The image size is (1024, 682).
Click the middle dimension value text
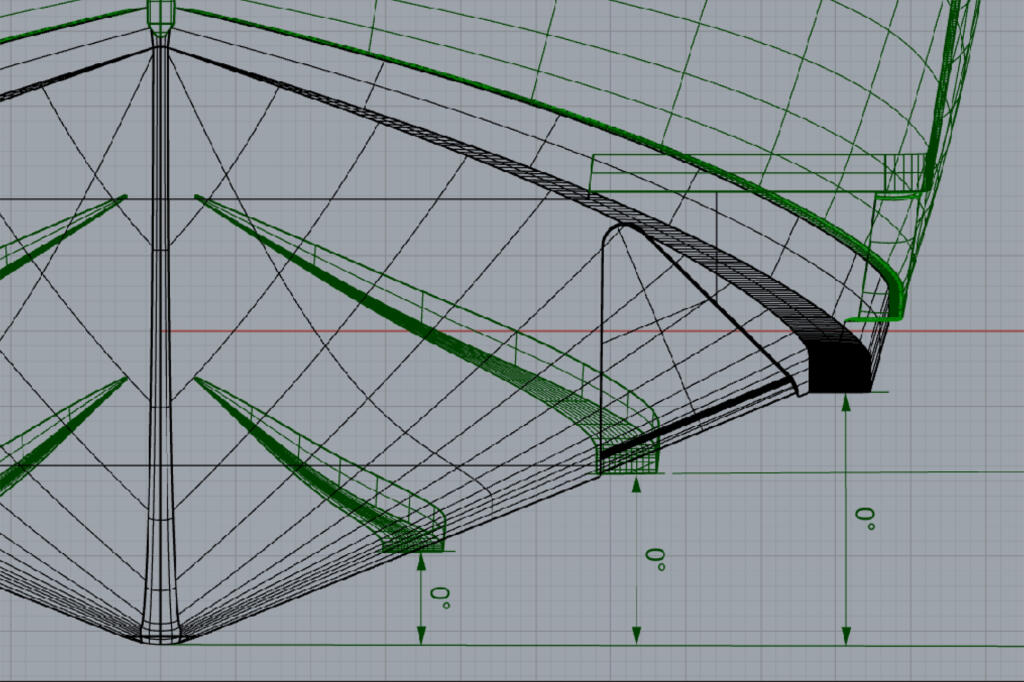pyautogui.click(x=656, y=560)
